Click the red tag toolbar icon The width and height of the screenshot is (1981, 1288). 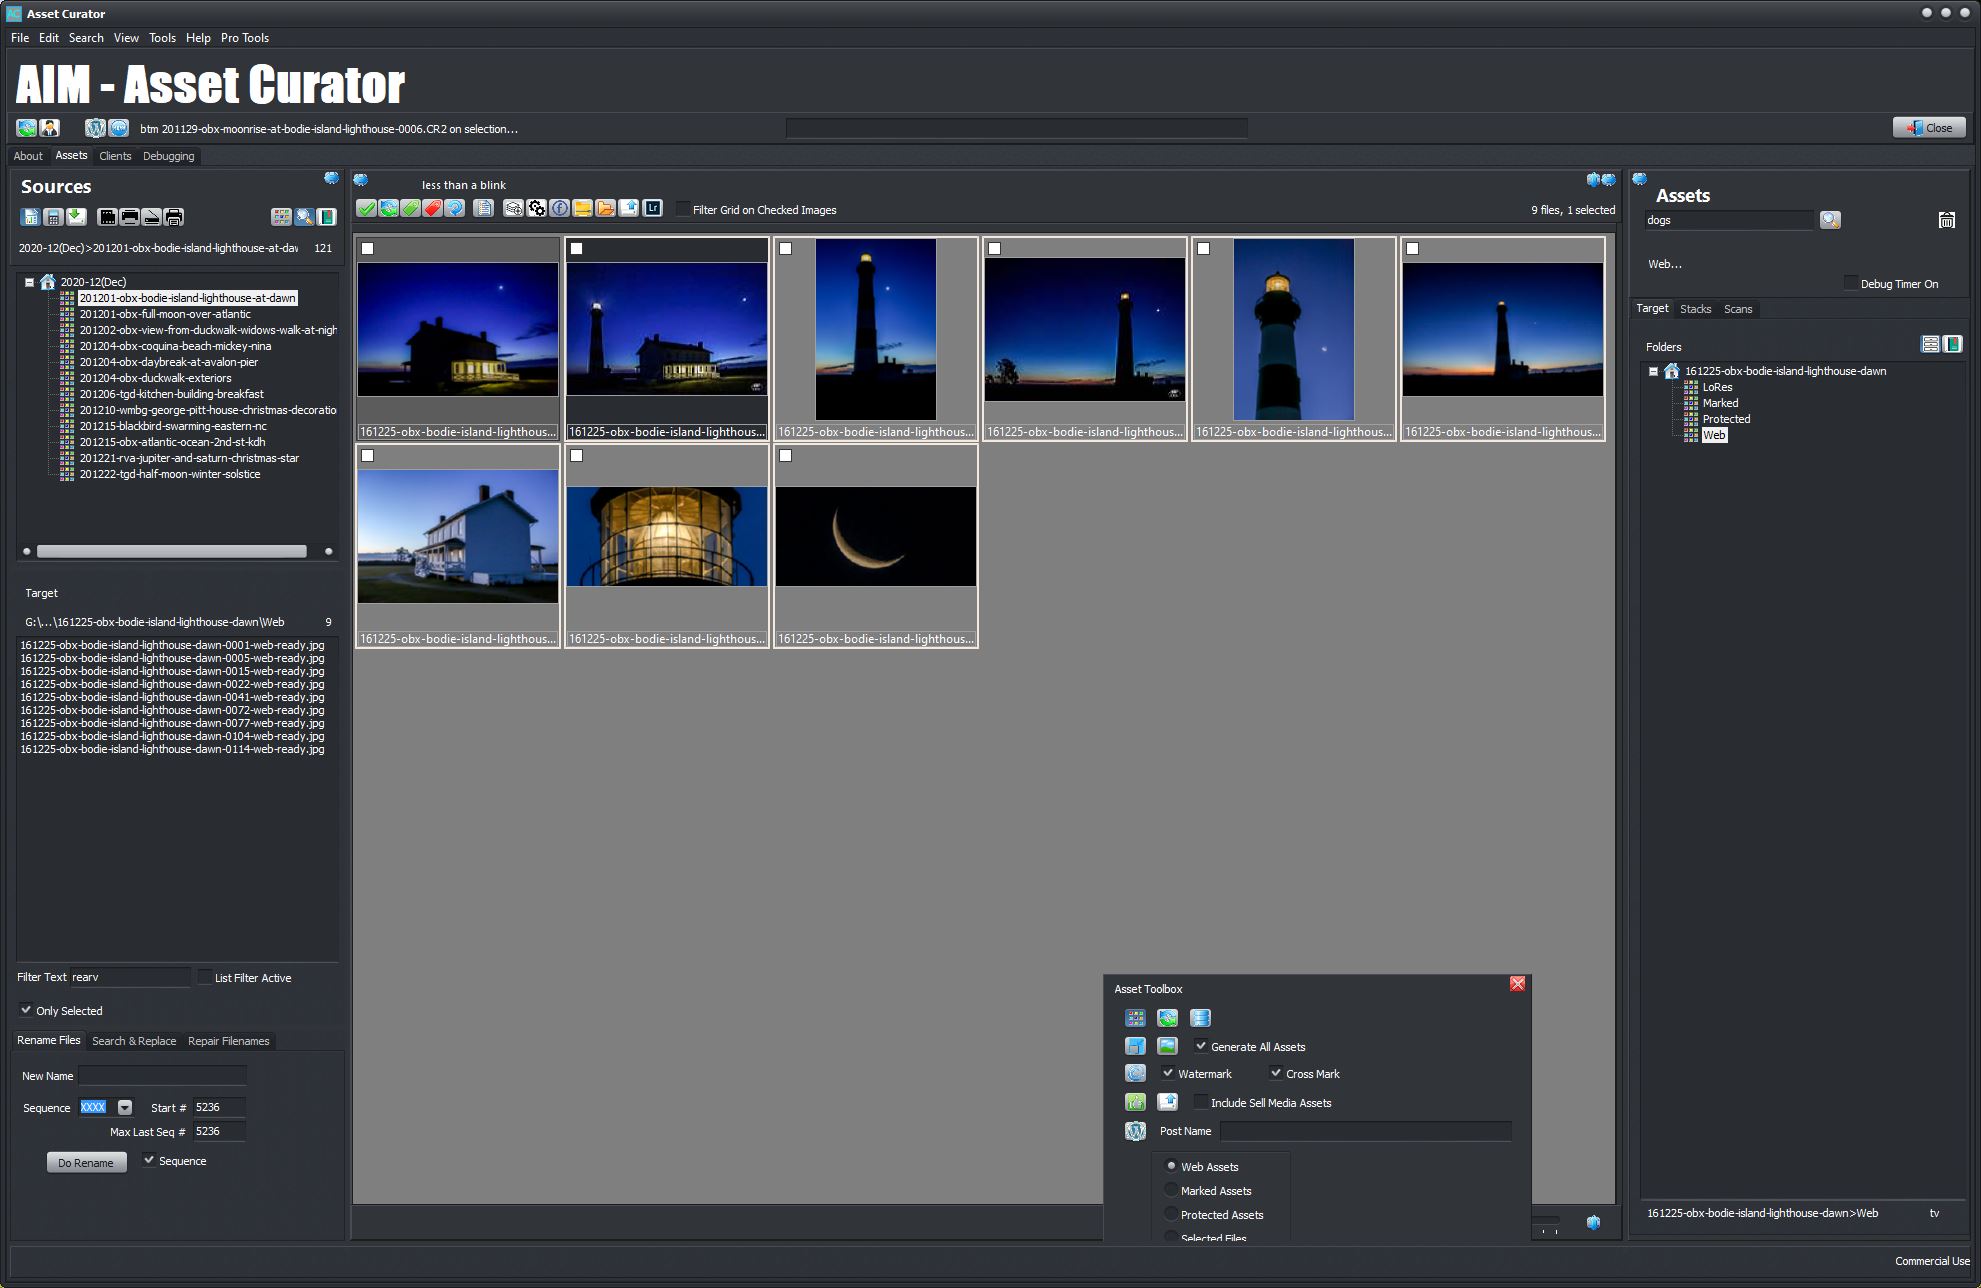pyautogui.click(x=432, y=208)
